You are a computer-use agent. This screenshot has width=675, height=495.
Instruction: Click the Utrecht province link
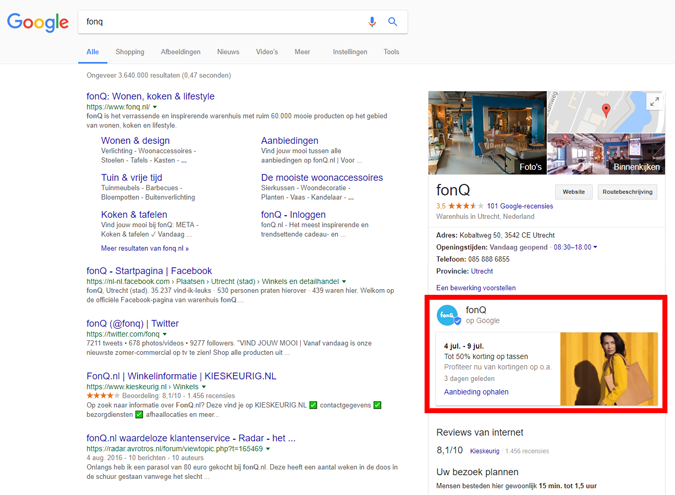(482, 272)
